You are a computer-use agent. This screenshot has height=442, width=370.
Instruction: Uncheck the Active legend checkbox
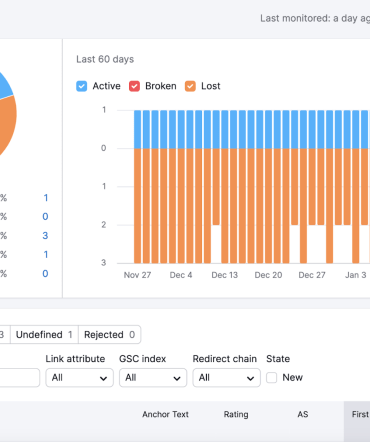coord(82,86)
